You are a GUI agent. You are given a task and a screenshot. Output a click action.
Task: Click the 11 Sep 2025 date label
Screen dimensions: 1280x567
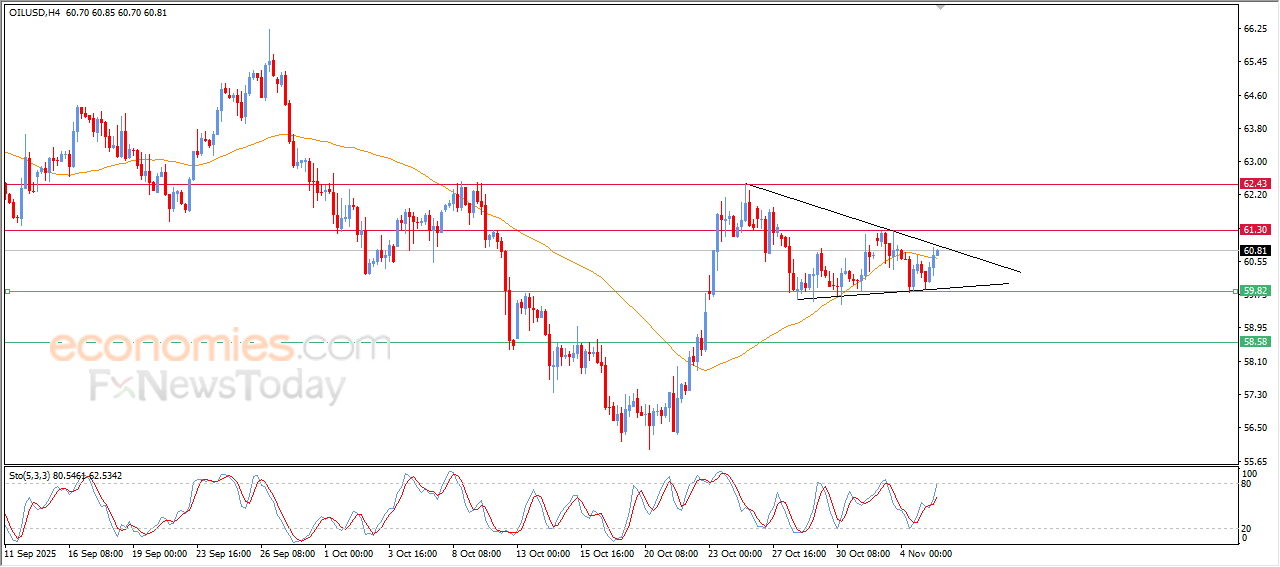31,552
